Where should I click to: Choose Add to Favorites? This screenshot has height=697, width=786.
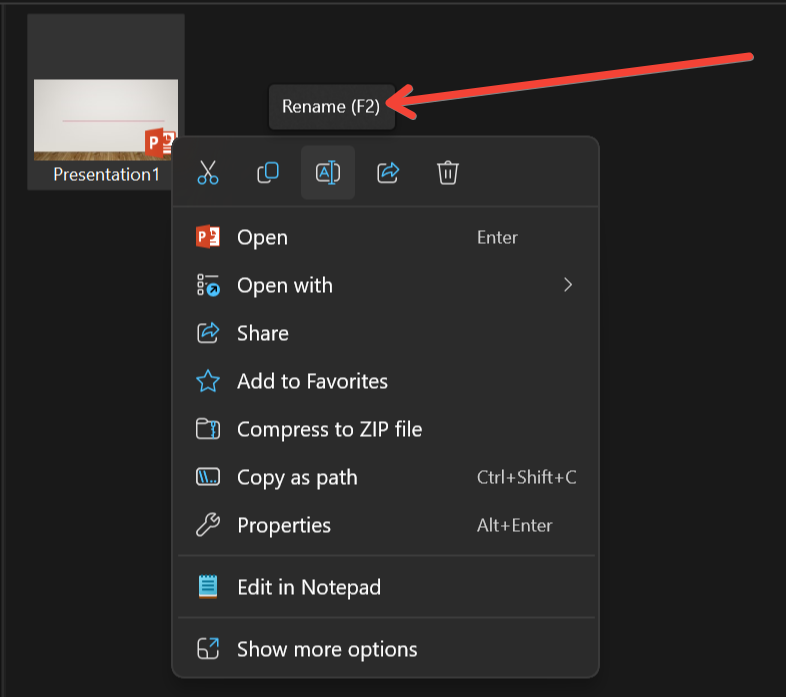[312, 381]
